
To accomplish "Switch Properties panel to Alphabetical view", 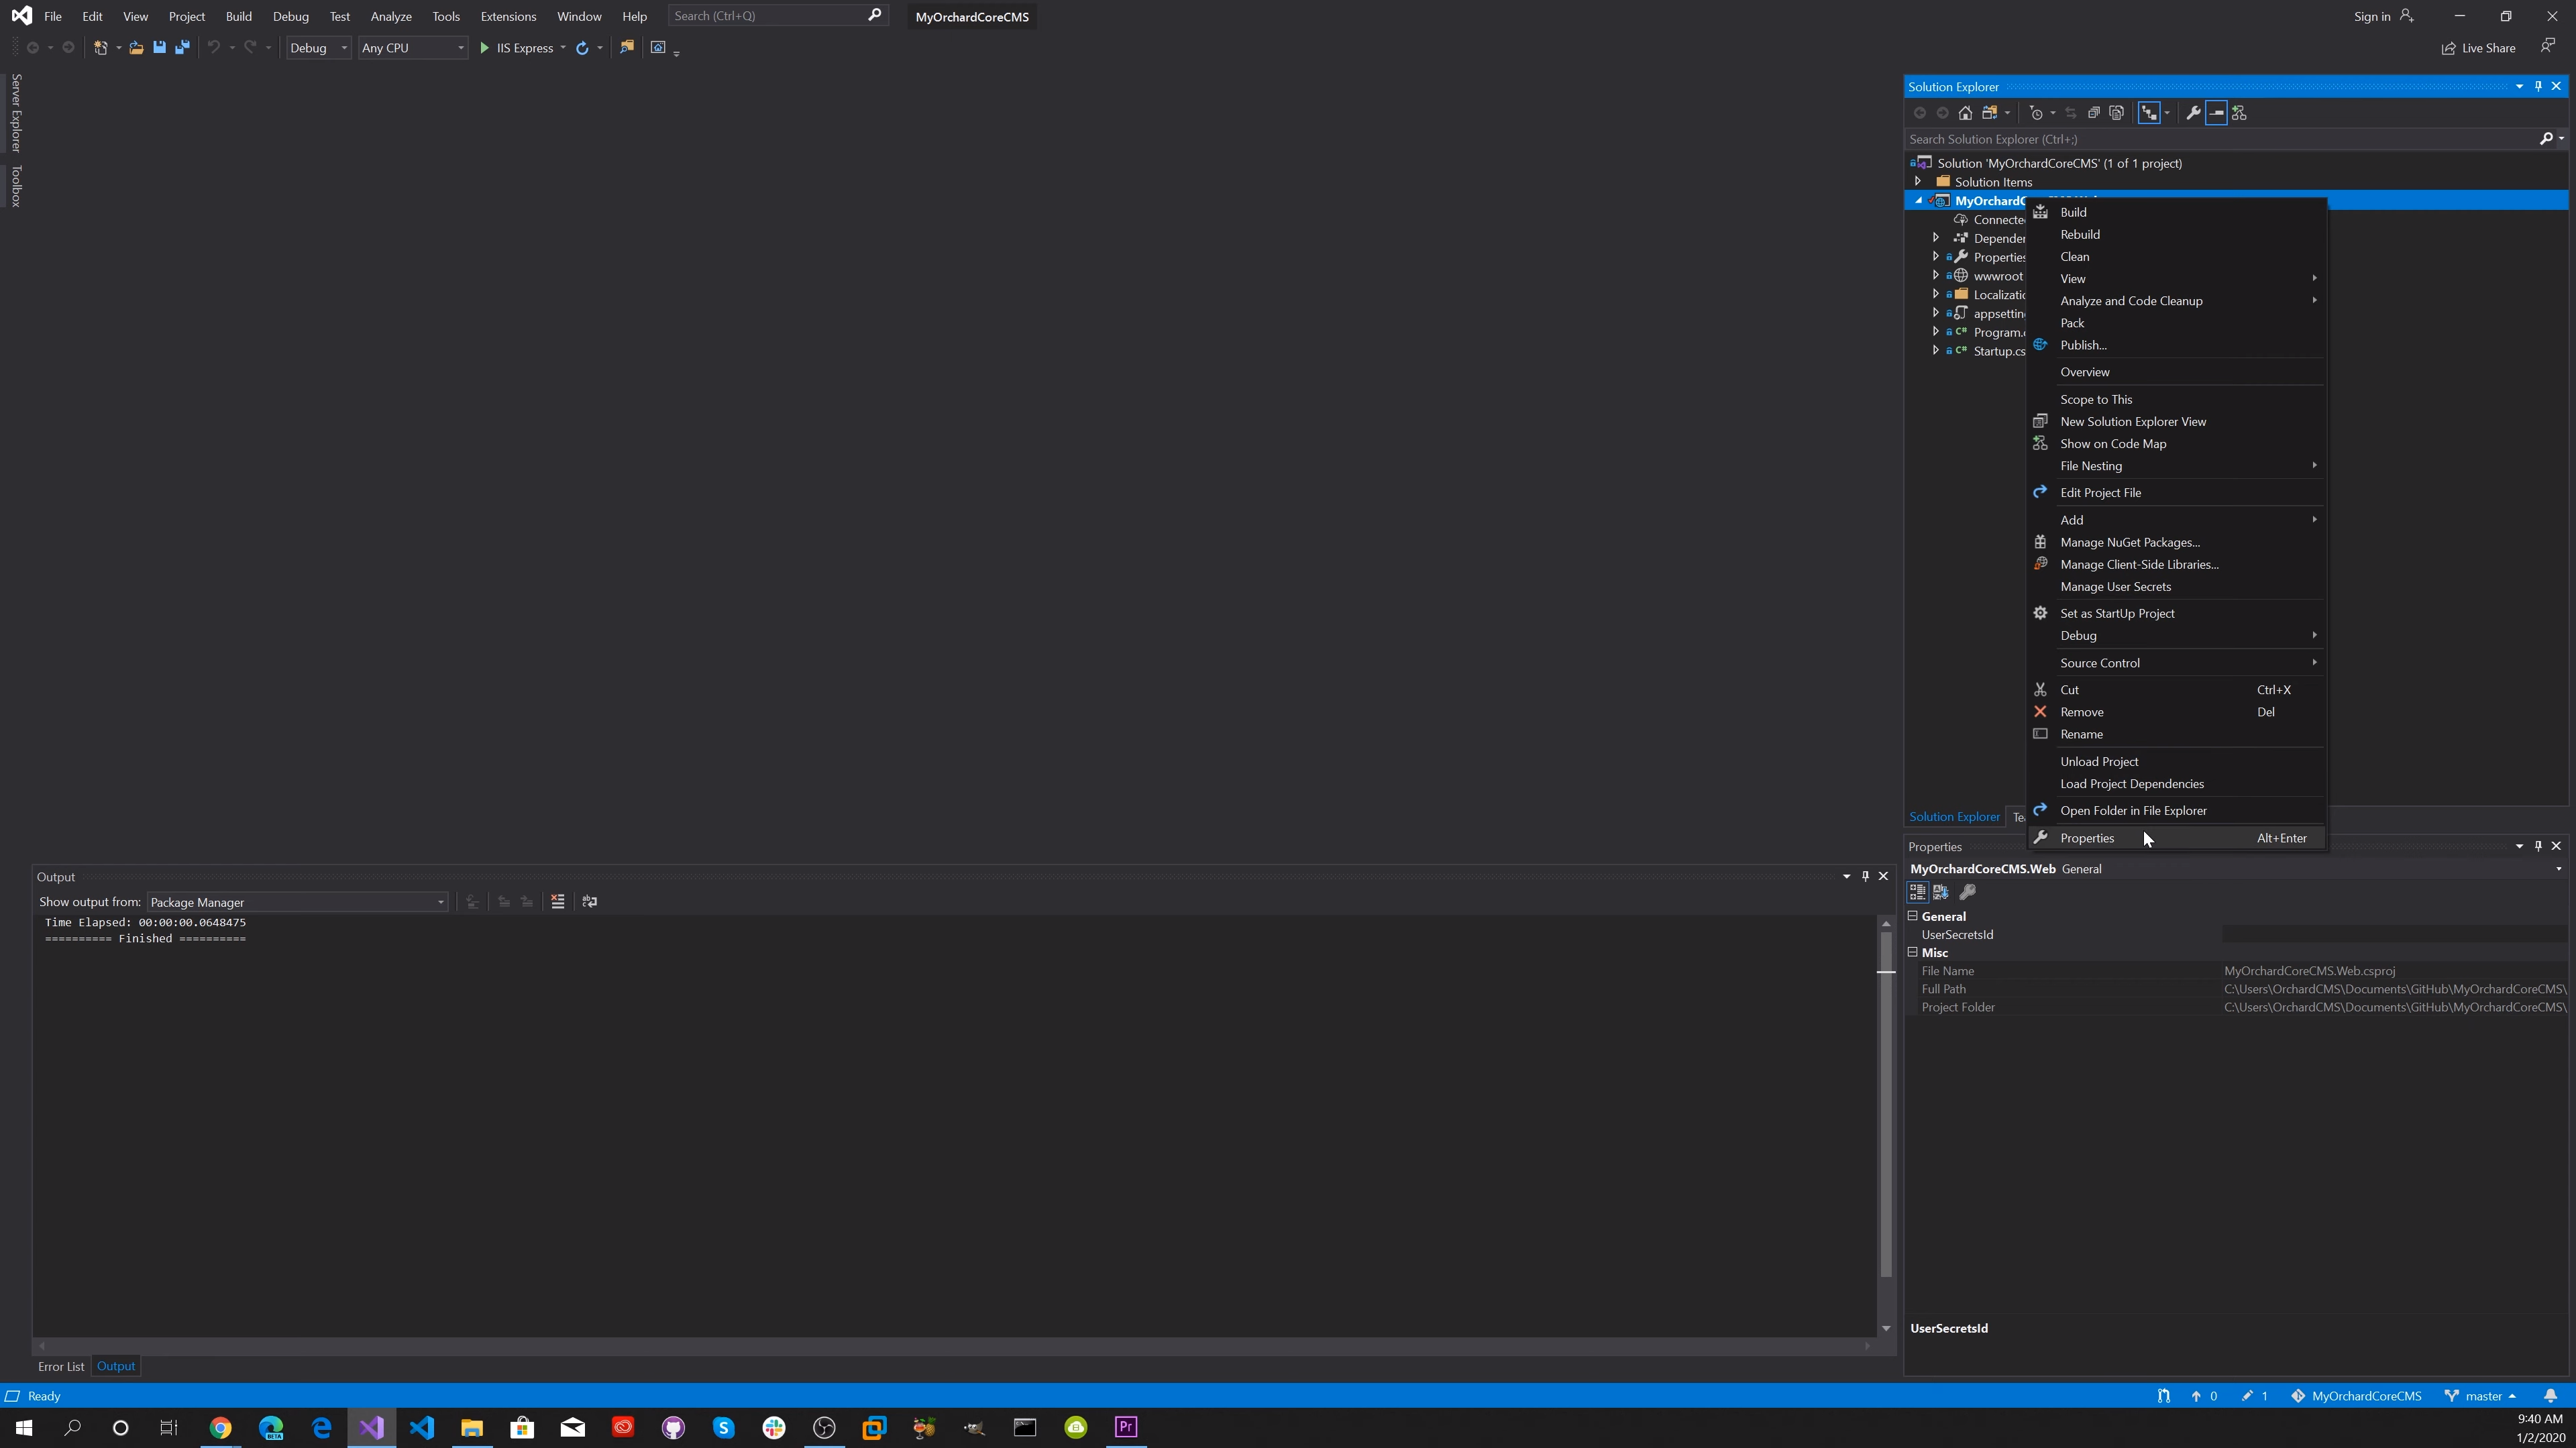I will click(x=1941, y=892).
